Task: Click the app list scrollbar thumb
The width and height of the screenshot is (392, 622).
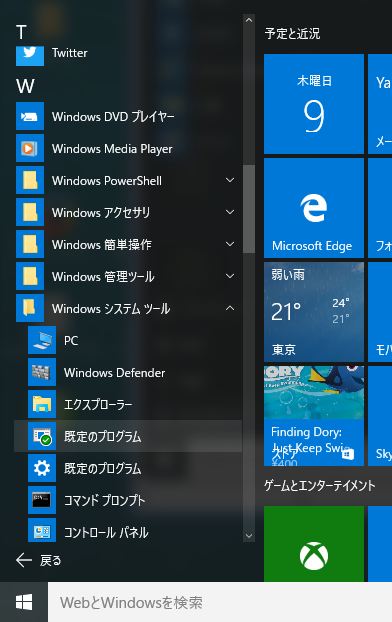Action: click(x=249, y=209)
